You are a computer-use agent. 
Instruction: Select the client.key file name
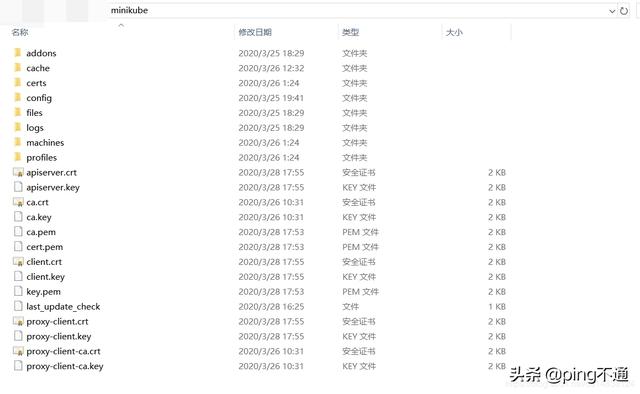[x=46, y=277]
